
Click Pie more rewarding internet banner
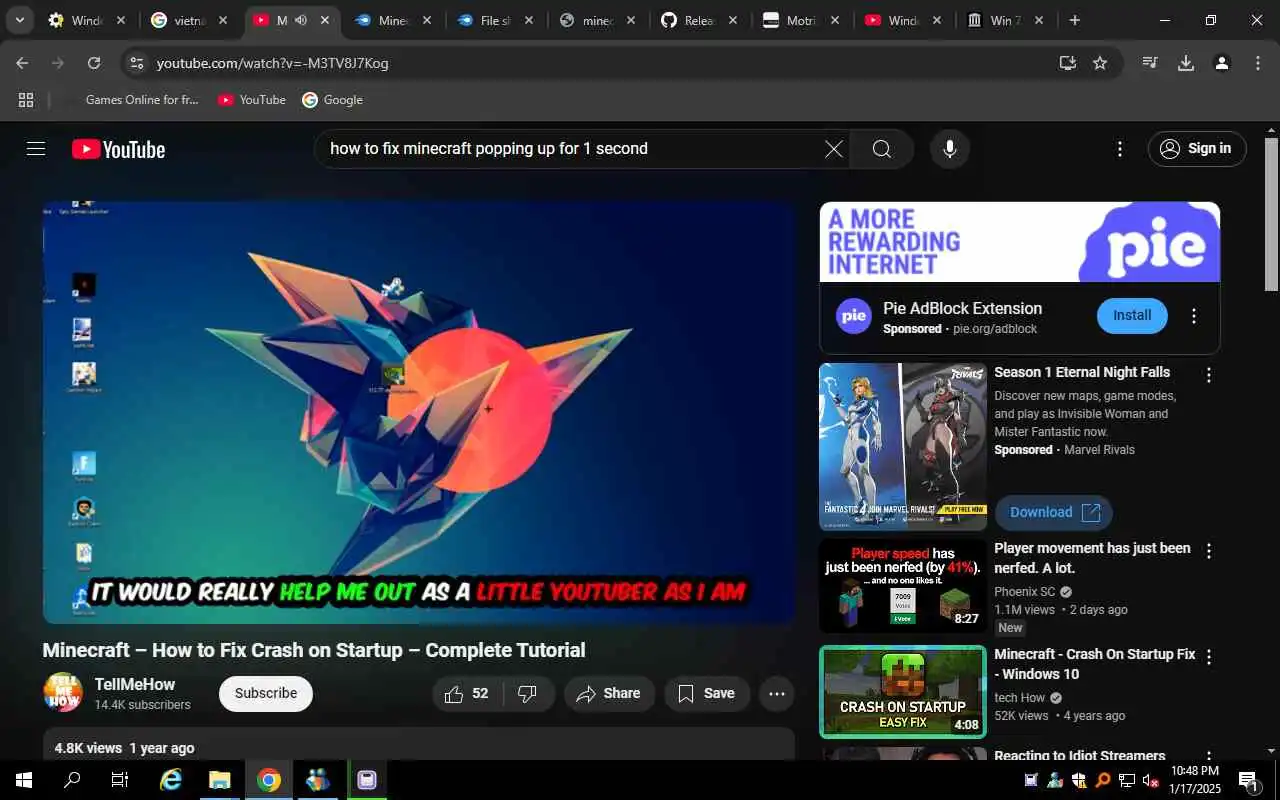click(1020, 242)
